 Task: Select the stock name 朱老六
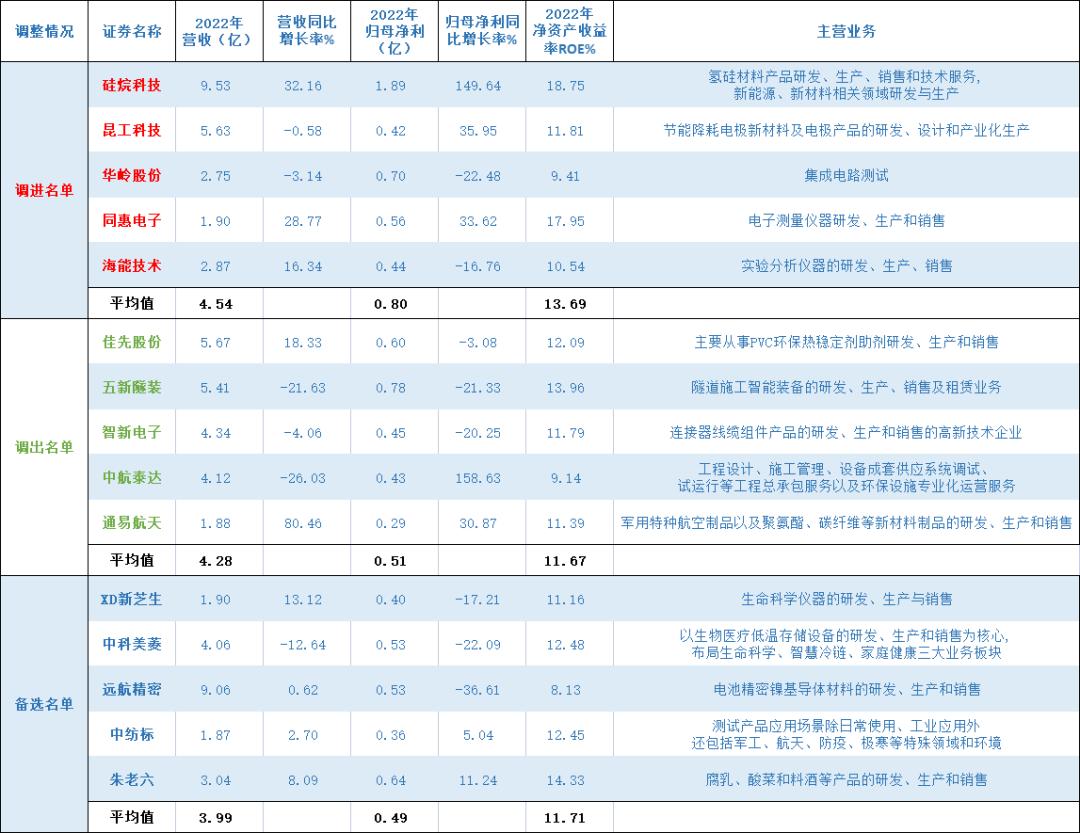point(132,779)
